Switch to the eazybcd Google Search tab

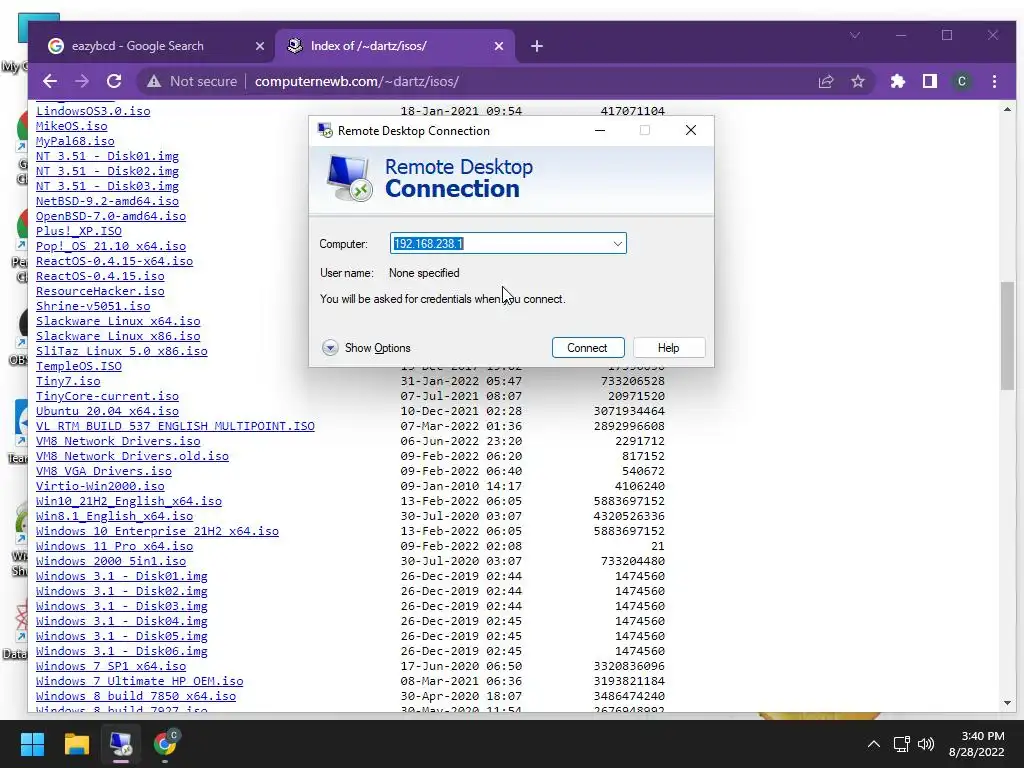pyautogui.click(x=137, y=46)
